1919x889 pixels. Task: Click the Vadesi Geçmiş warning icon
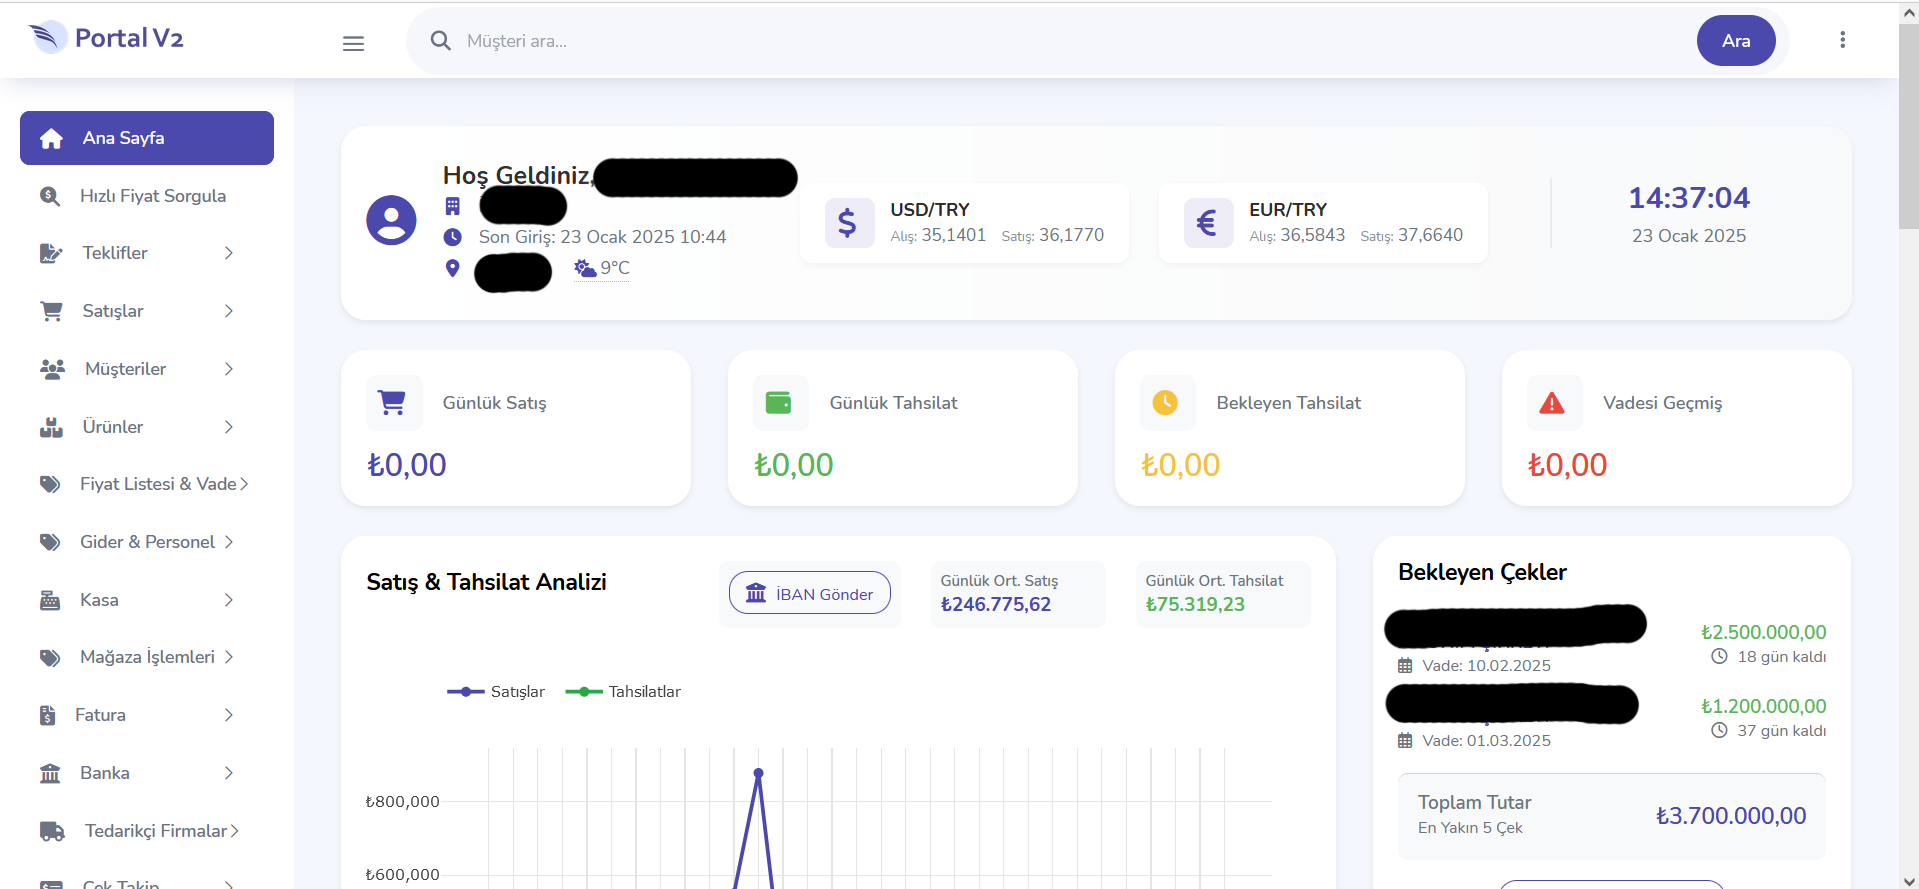pos(1552,403)
